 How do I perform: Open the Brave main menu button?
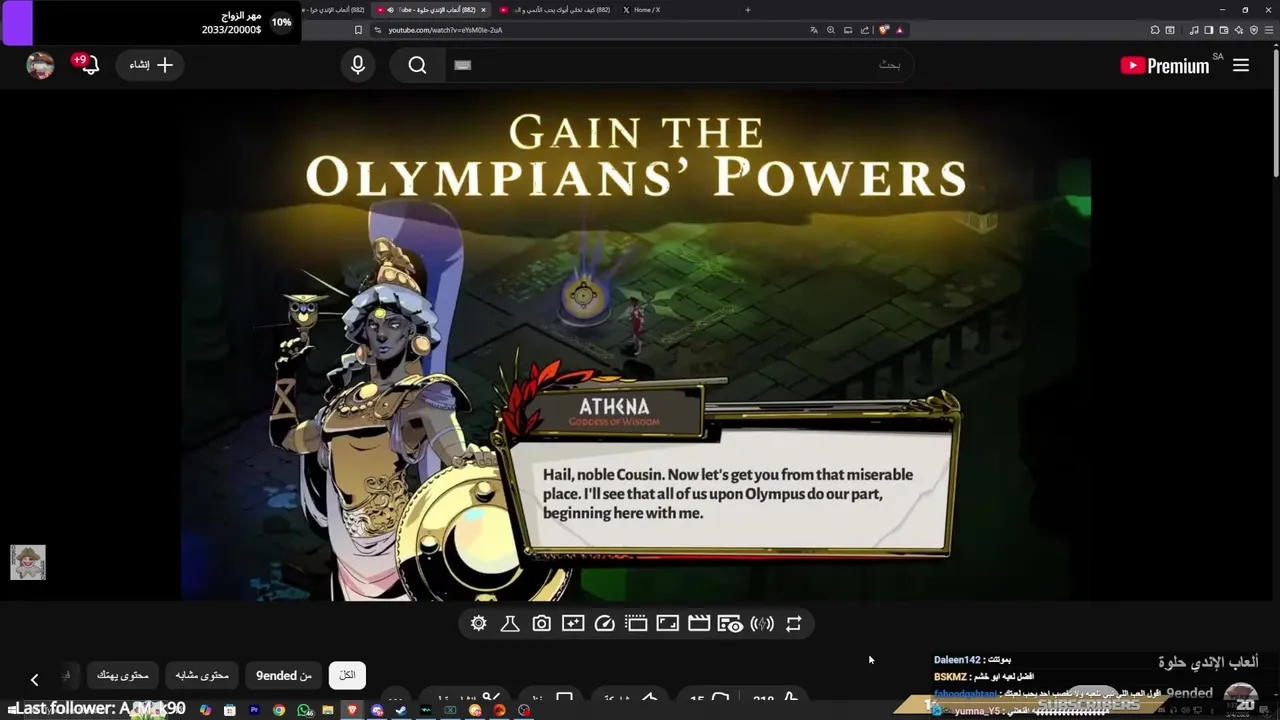pos(1270,30)
